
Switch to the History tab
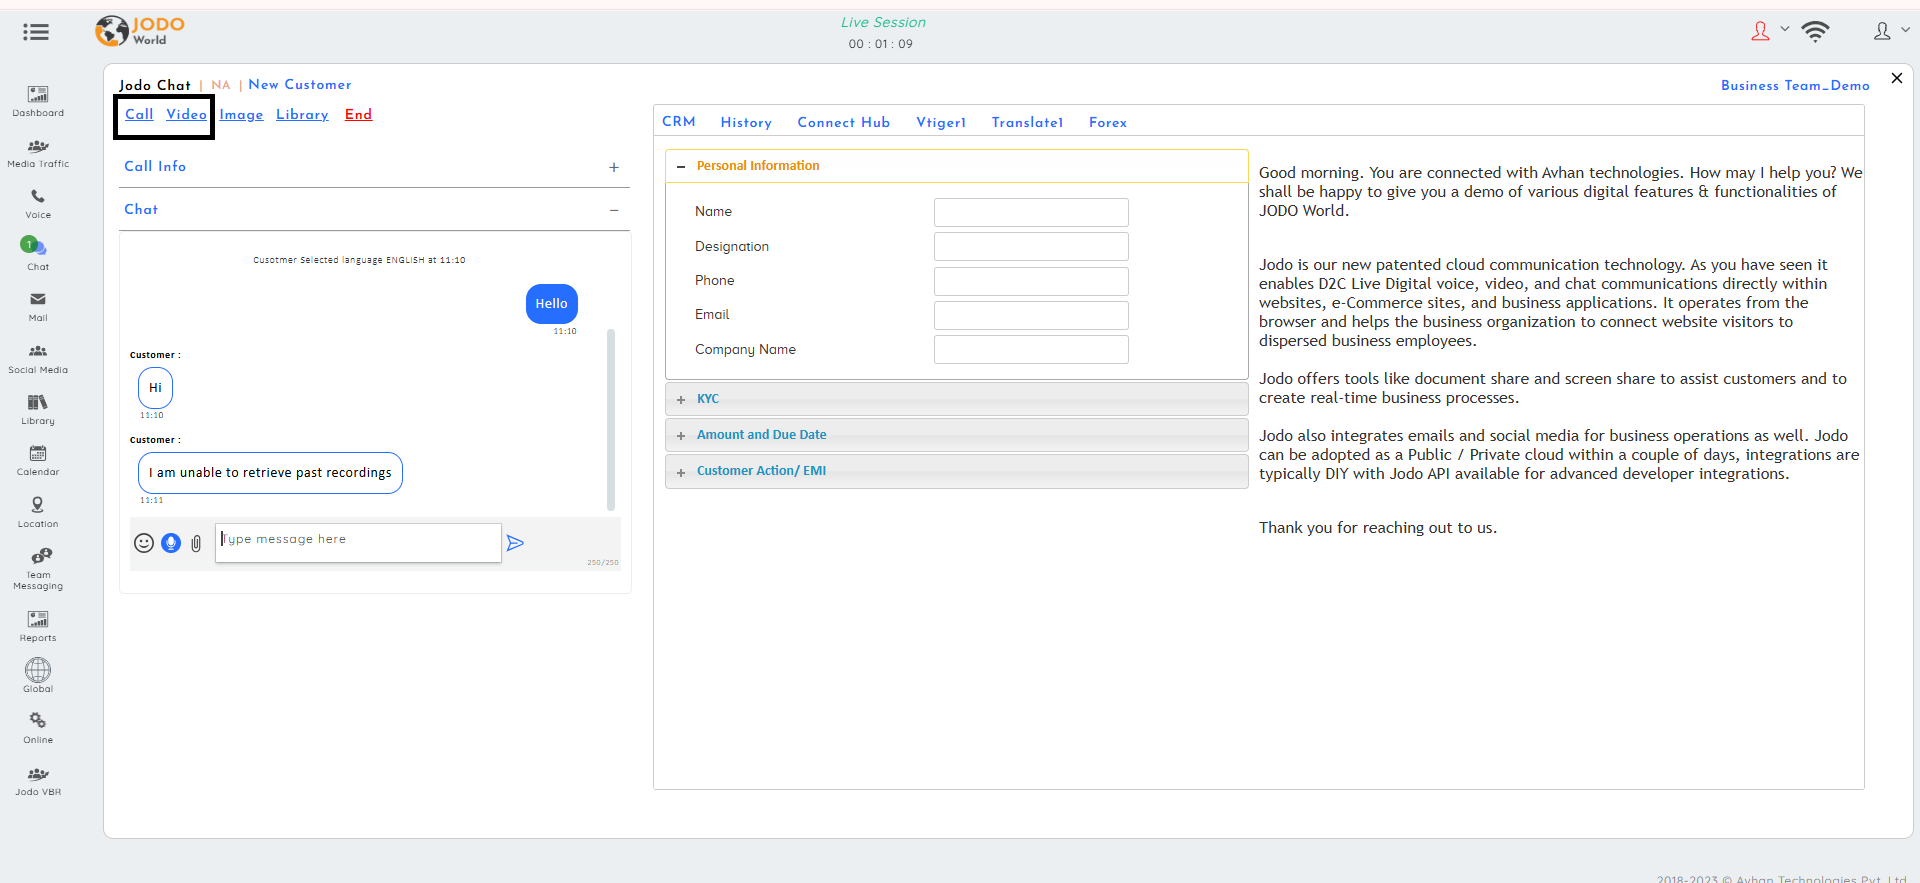[x=746, y=122]
